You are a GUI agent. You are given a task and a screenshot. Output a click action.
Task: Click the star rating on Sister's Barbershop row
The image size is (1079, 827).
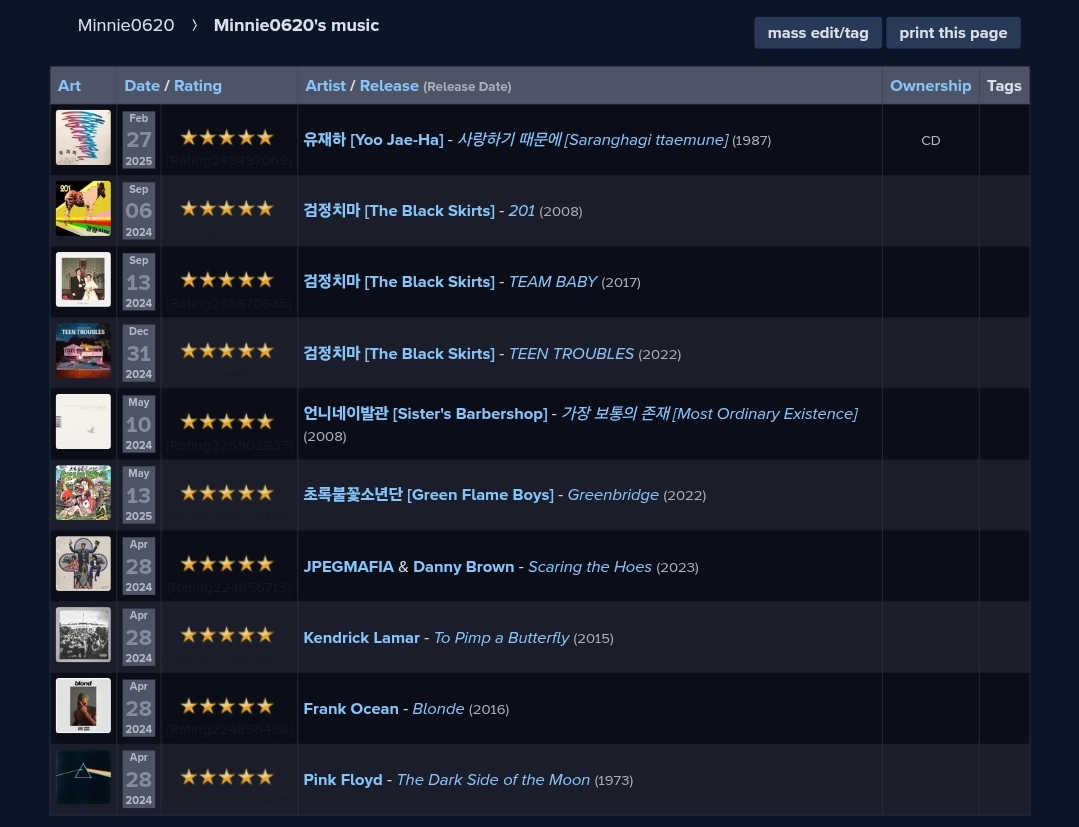(227, 422)
